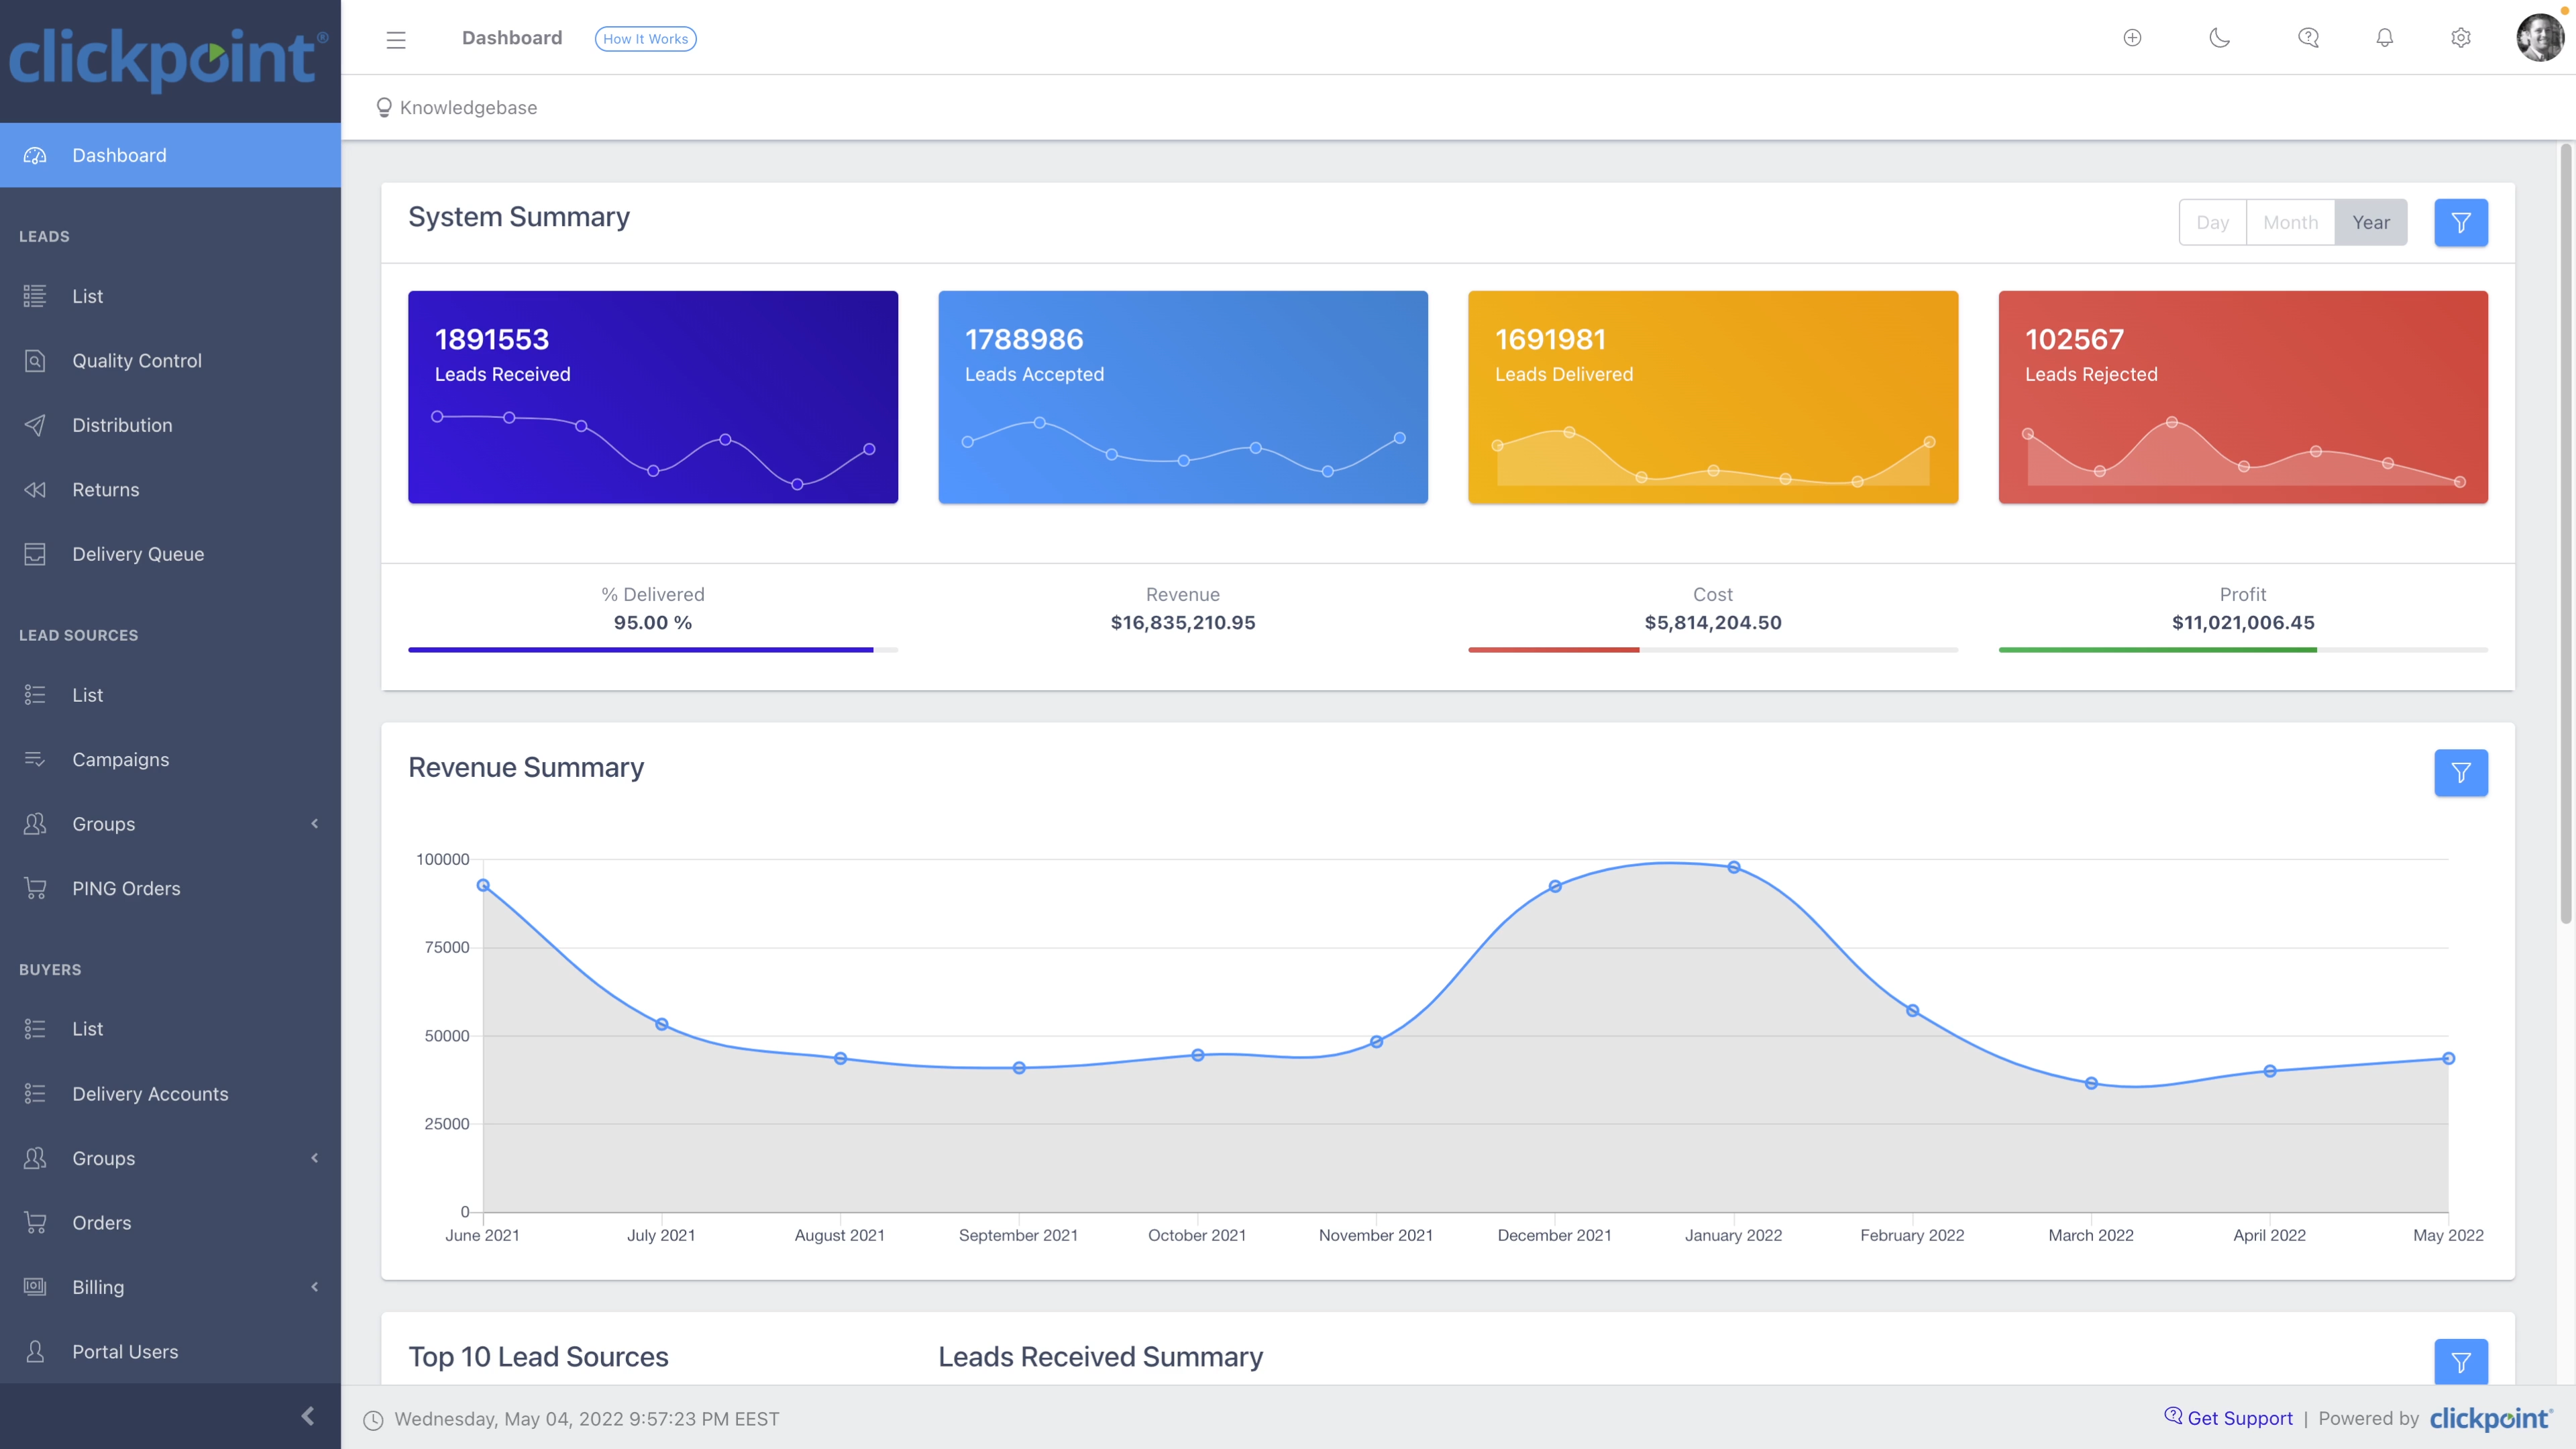Click How It Works button
Screen dimensions: 2576x1449
click(x=645, y=39)
